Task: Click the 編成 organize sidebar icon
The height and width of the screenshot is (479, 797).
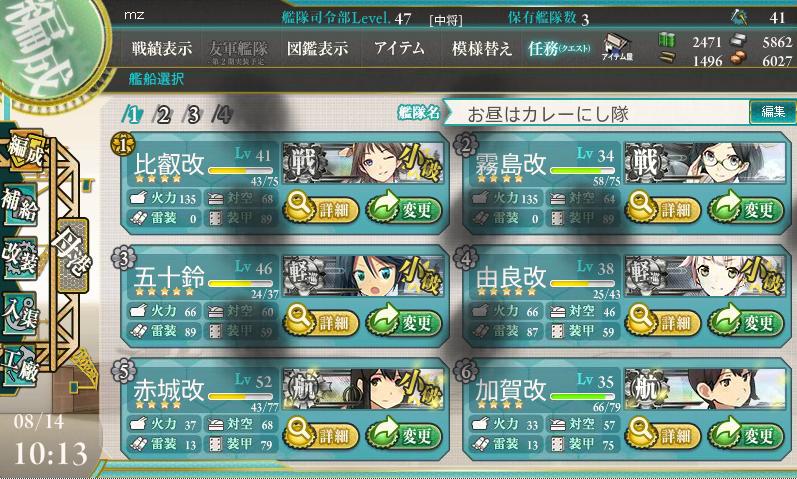Action: pos(22,150)
